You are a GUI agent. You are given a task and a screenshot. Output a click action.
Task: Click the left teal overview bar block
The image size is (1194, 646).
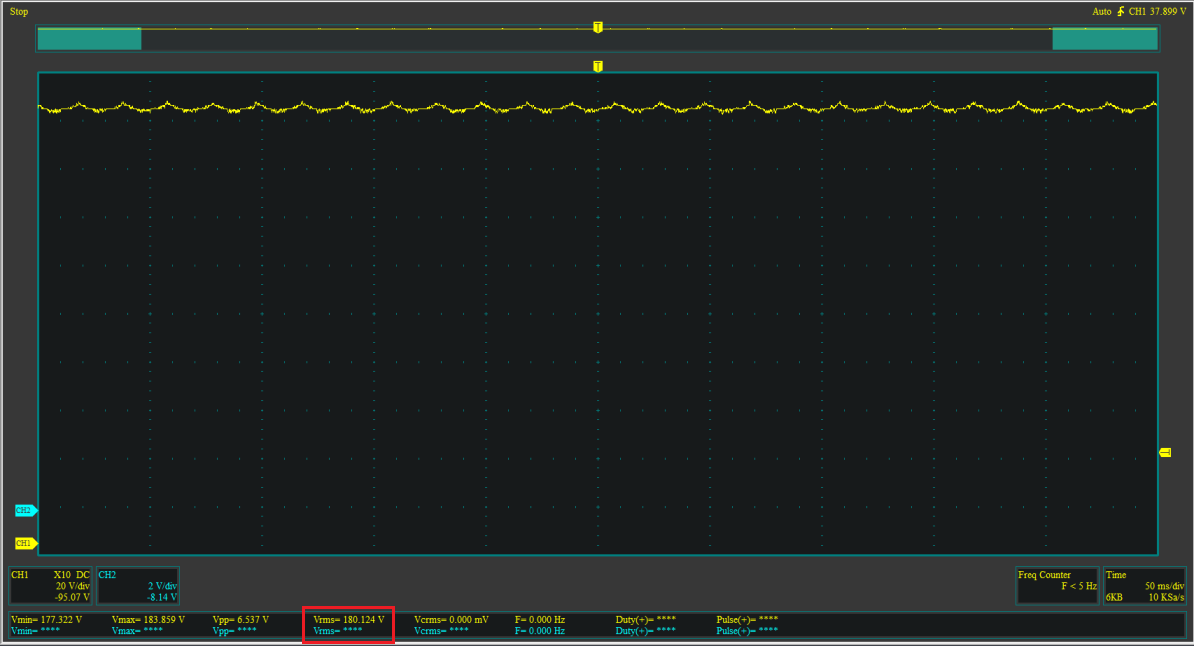89,39
